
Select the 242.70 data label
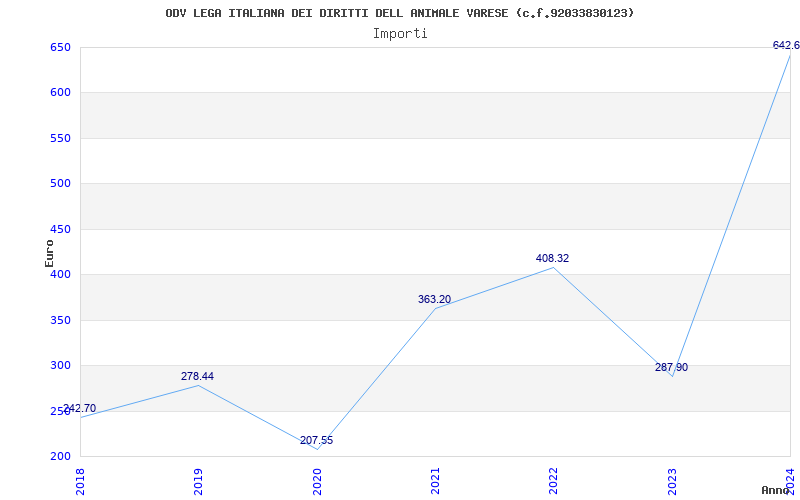click(x=79, y=409)
